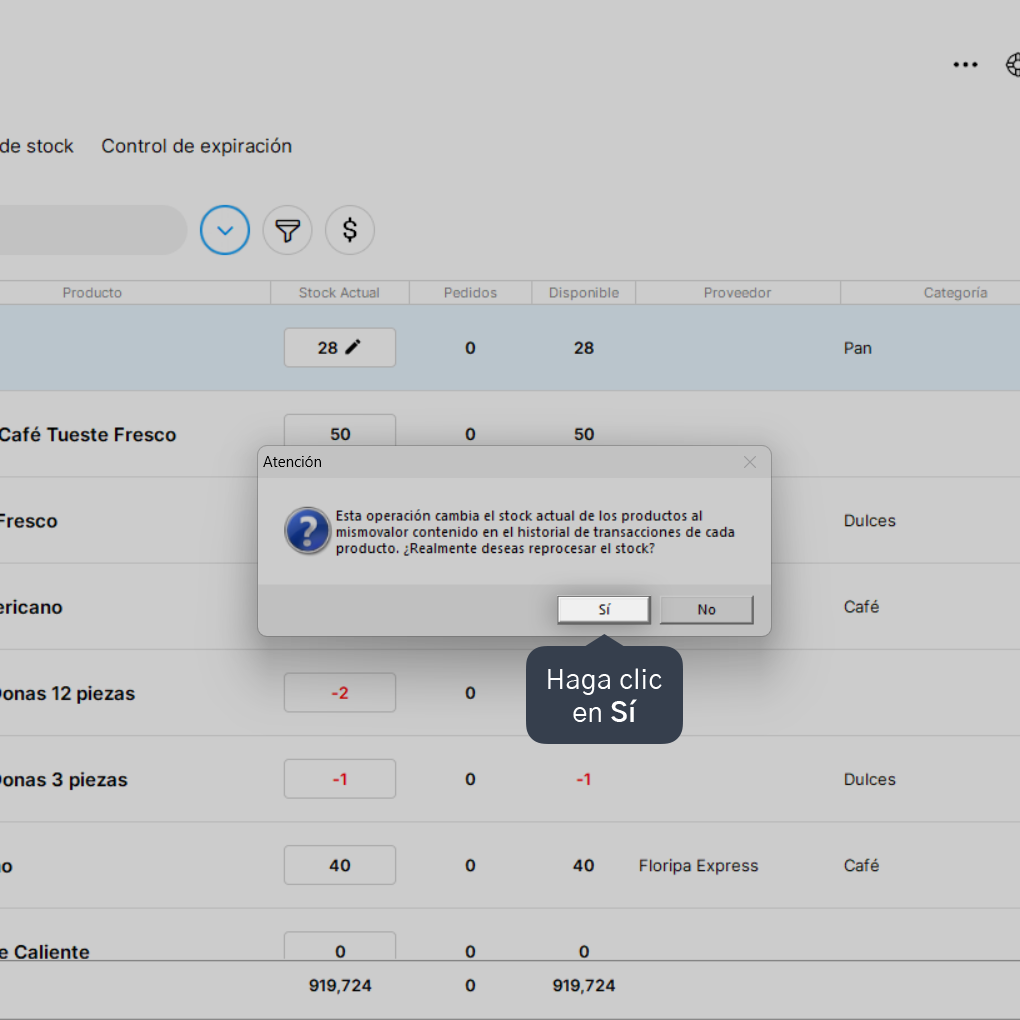Expand the blue chevron dropdown button
Screen dimensions: 1020x1020
click(225, 230)
